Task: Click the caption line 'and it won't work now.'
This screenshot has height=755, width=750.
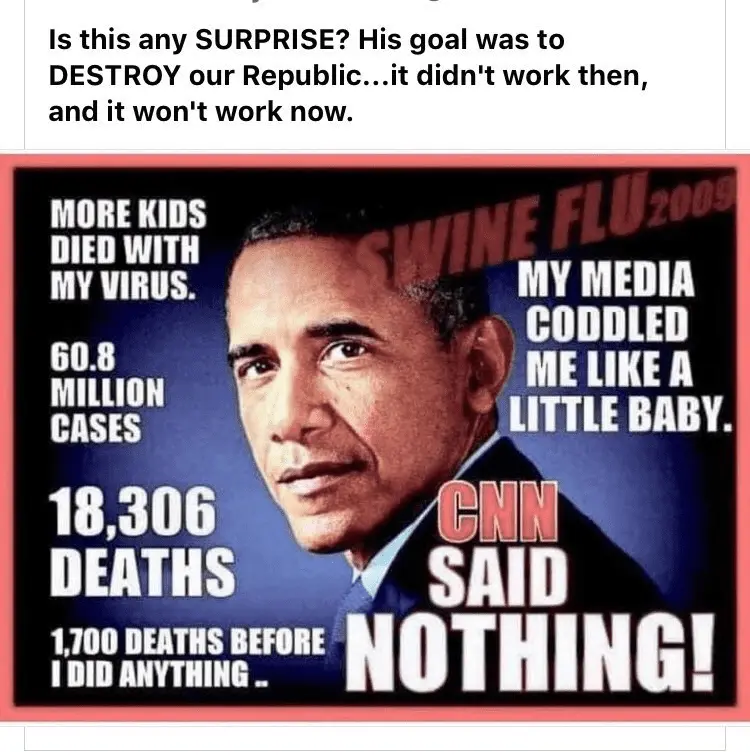Action: pos(201,112)
